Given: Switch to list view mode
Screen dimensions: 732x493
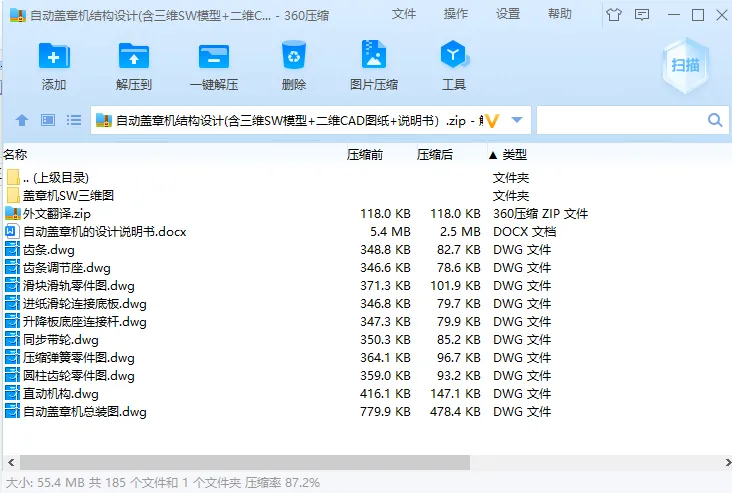Looking at the screenshot, I should click(x=74, y=120).
